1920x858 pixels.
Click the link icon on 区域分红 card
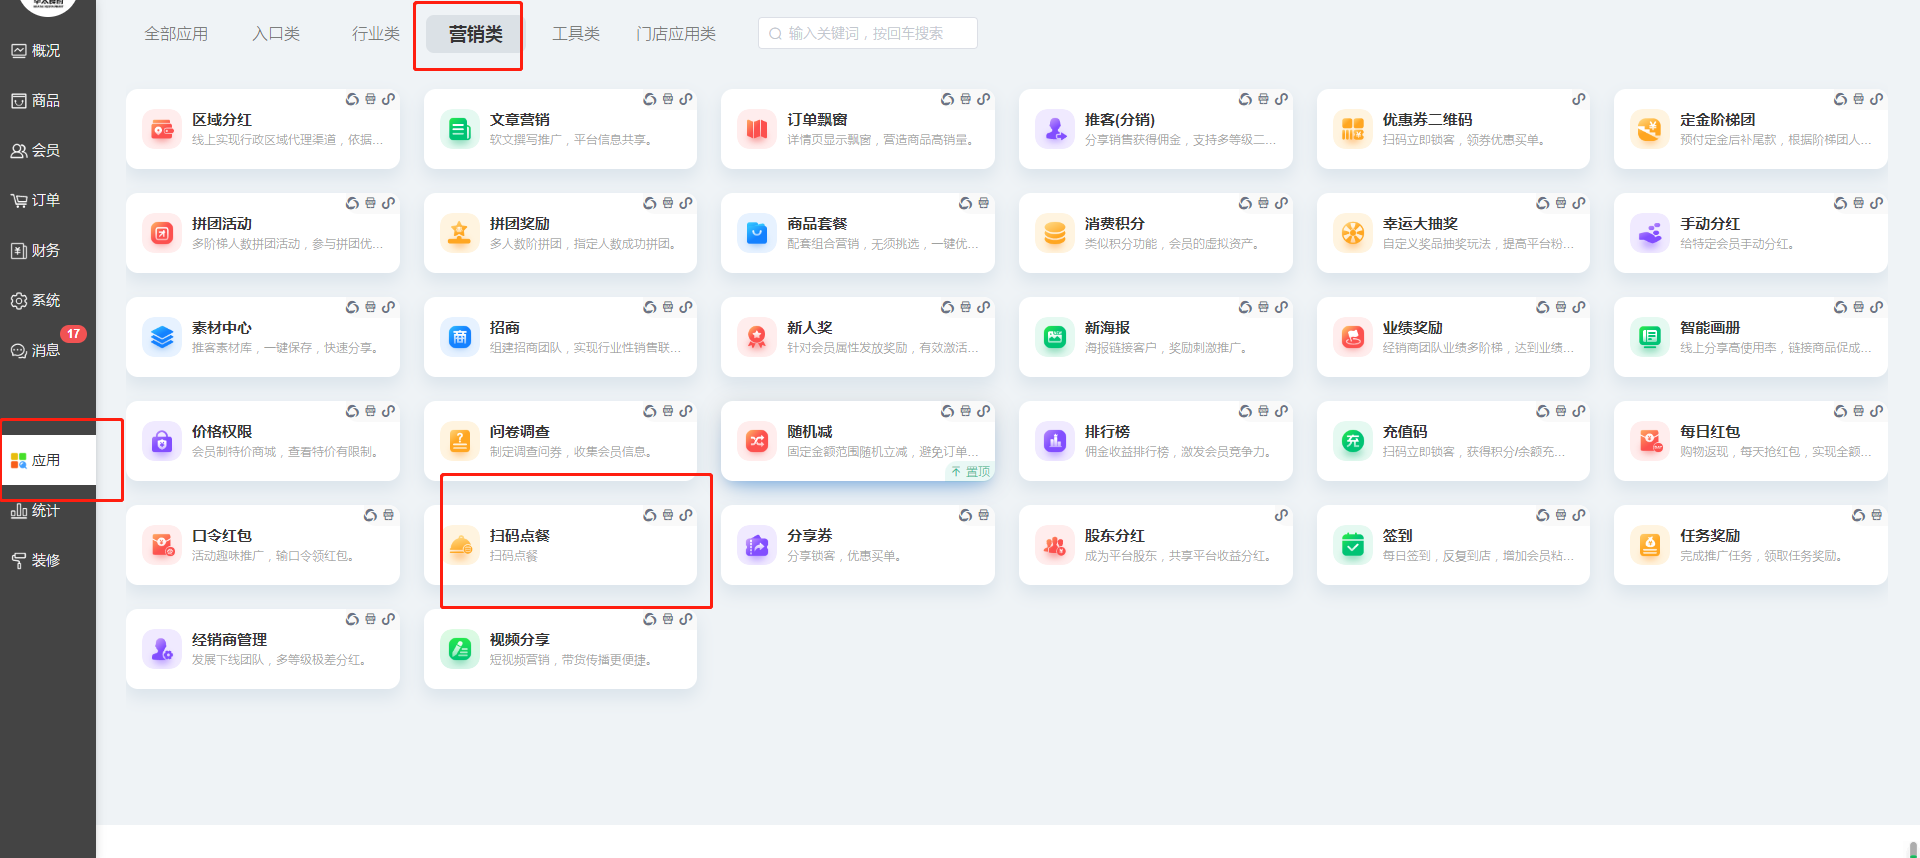389,99
